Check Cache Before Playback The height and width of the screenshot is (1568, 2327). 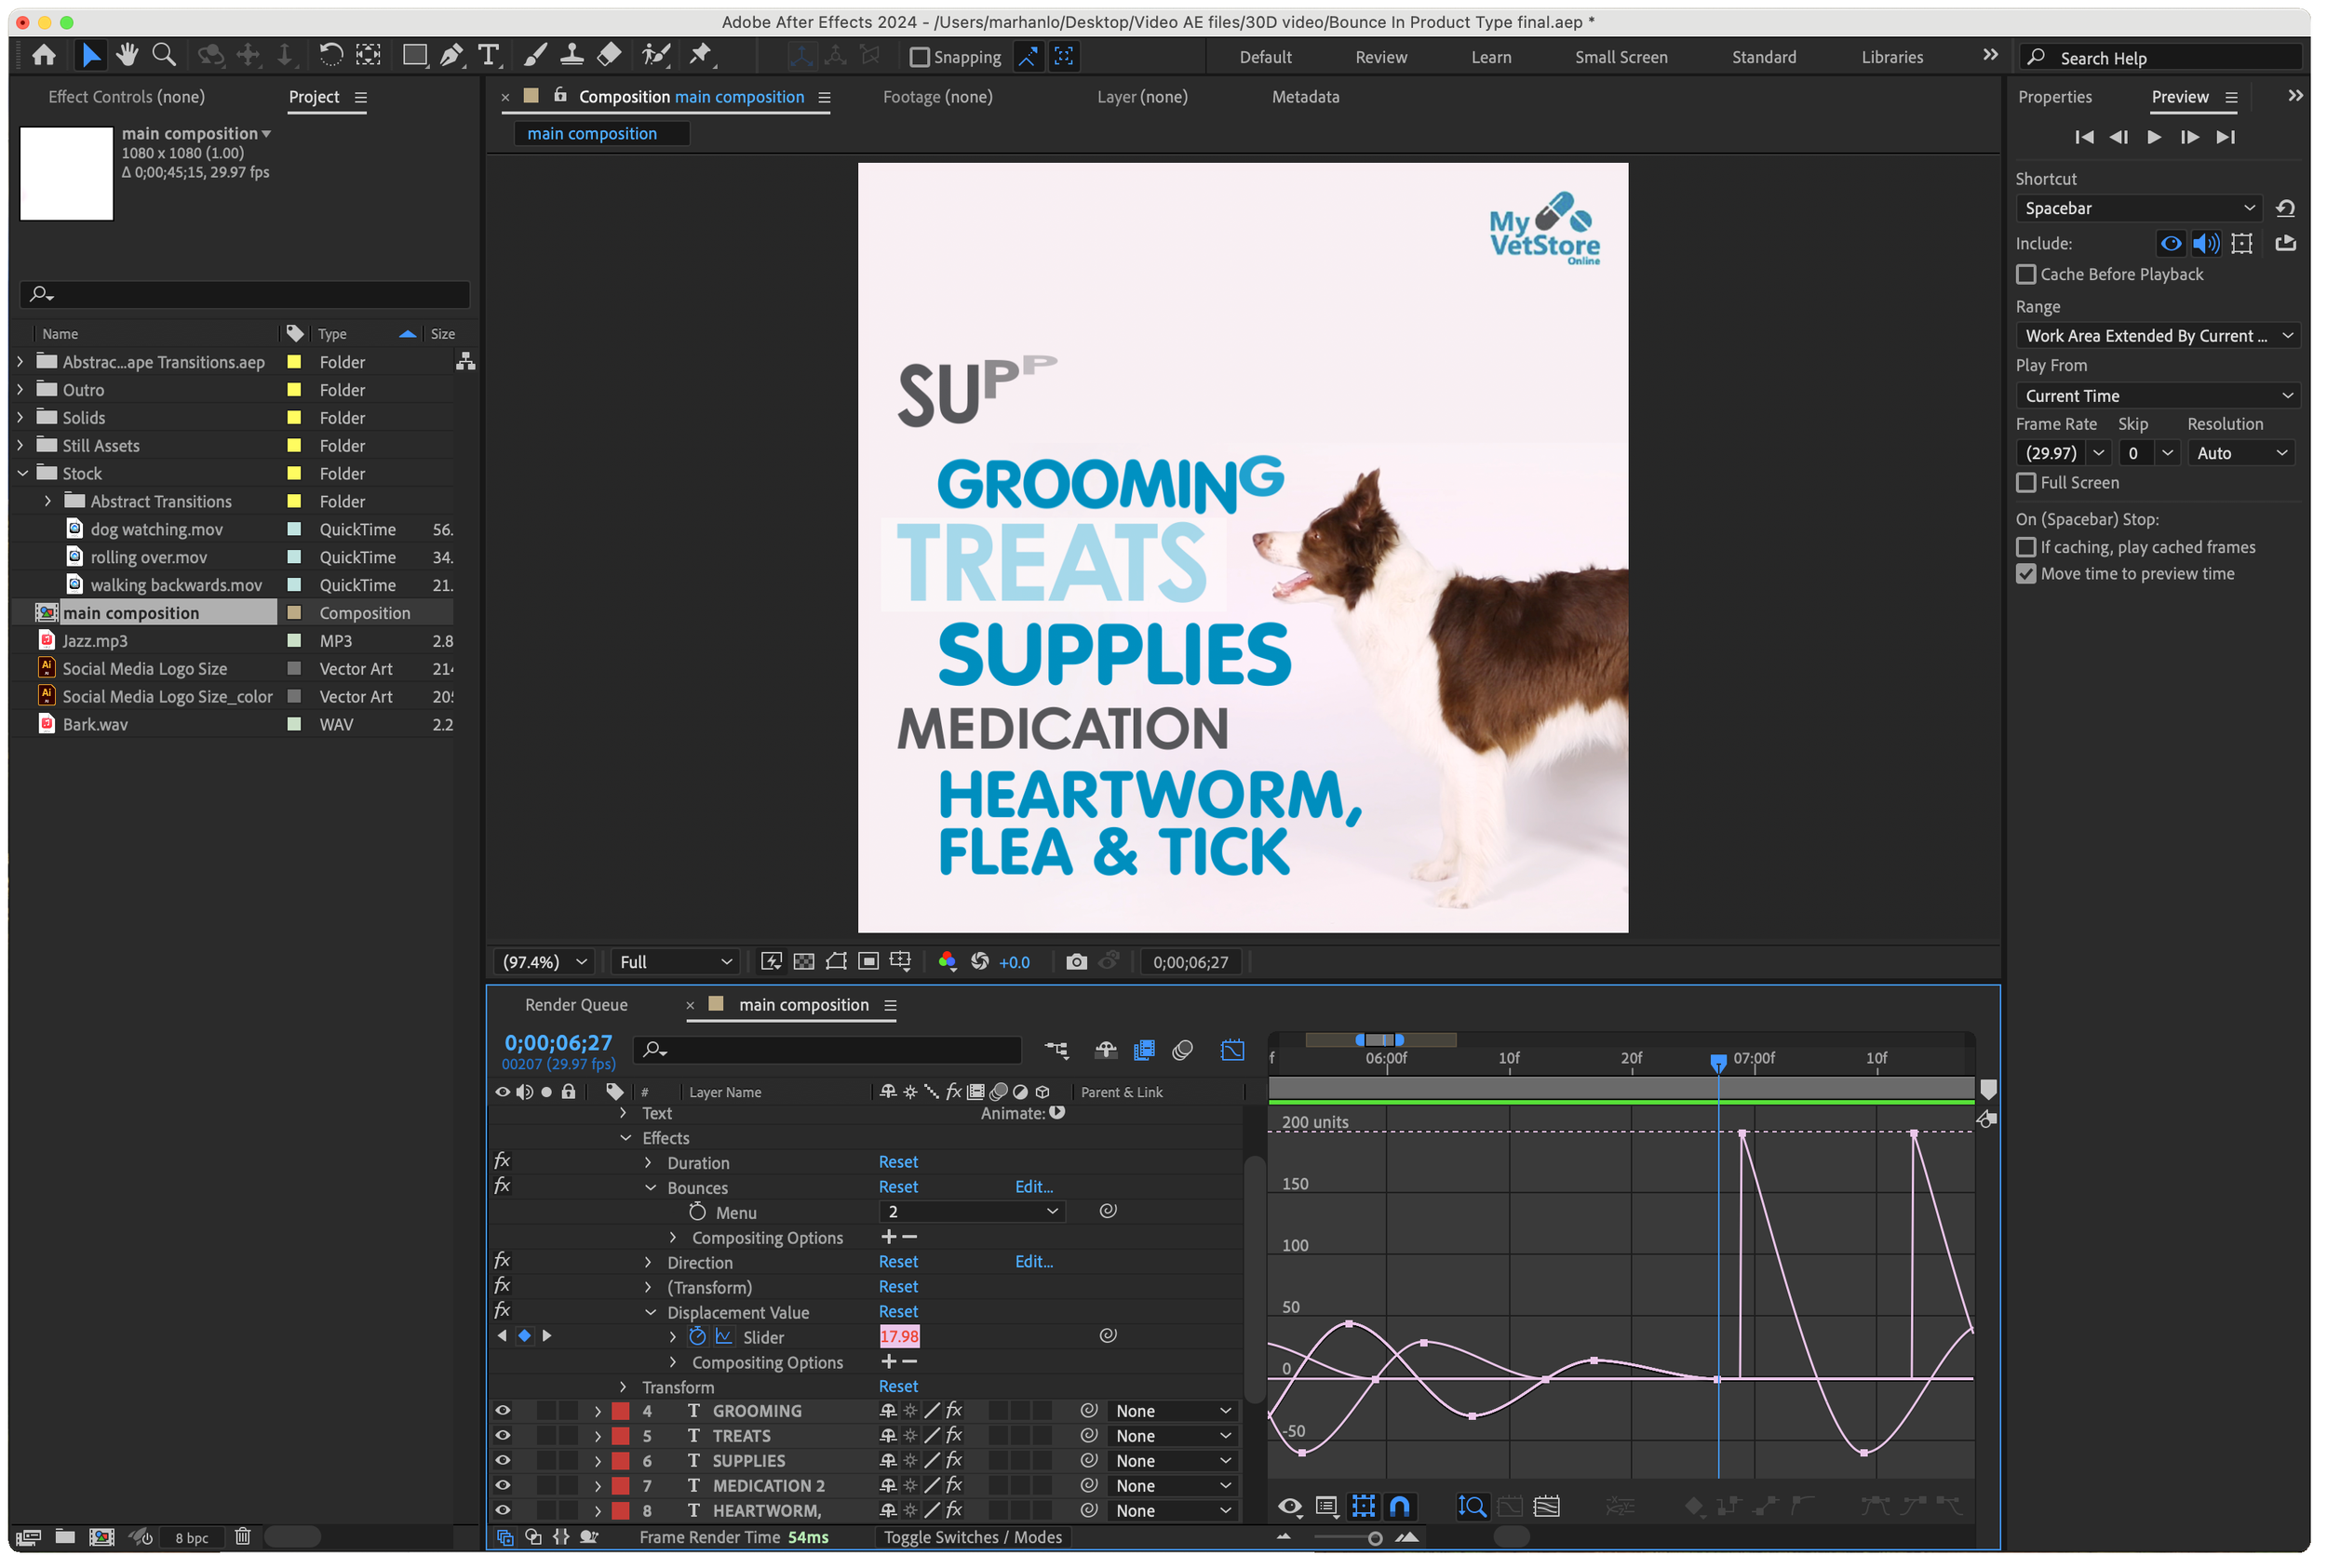(x=2026, y=274)
